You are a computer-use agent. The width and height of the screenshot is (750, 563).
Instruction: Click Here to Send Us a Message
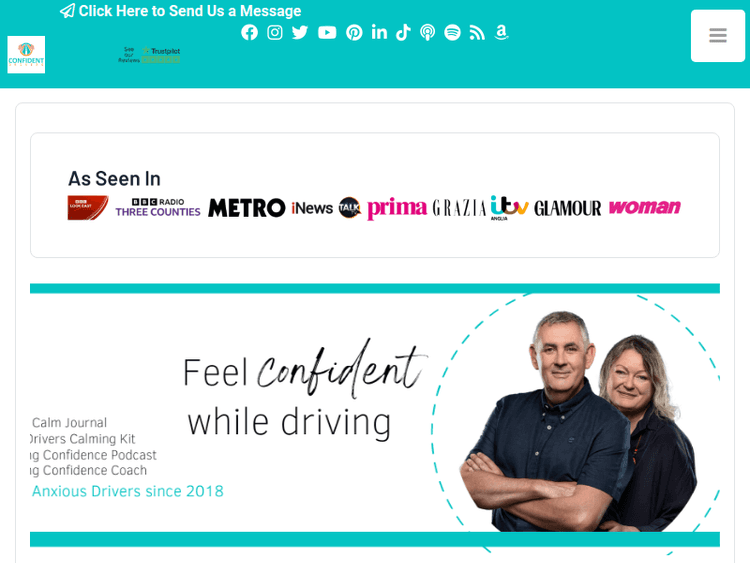pos(180,11)
